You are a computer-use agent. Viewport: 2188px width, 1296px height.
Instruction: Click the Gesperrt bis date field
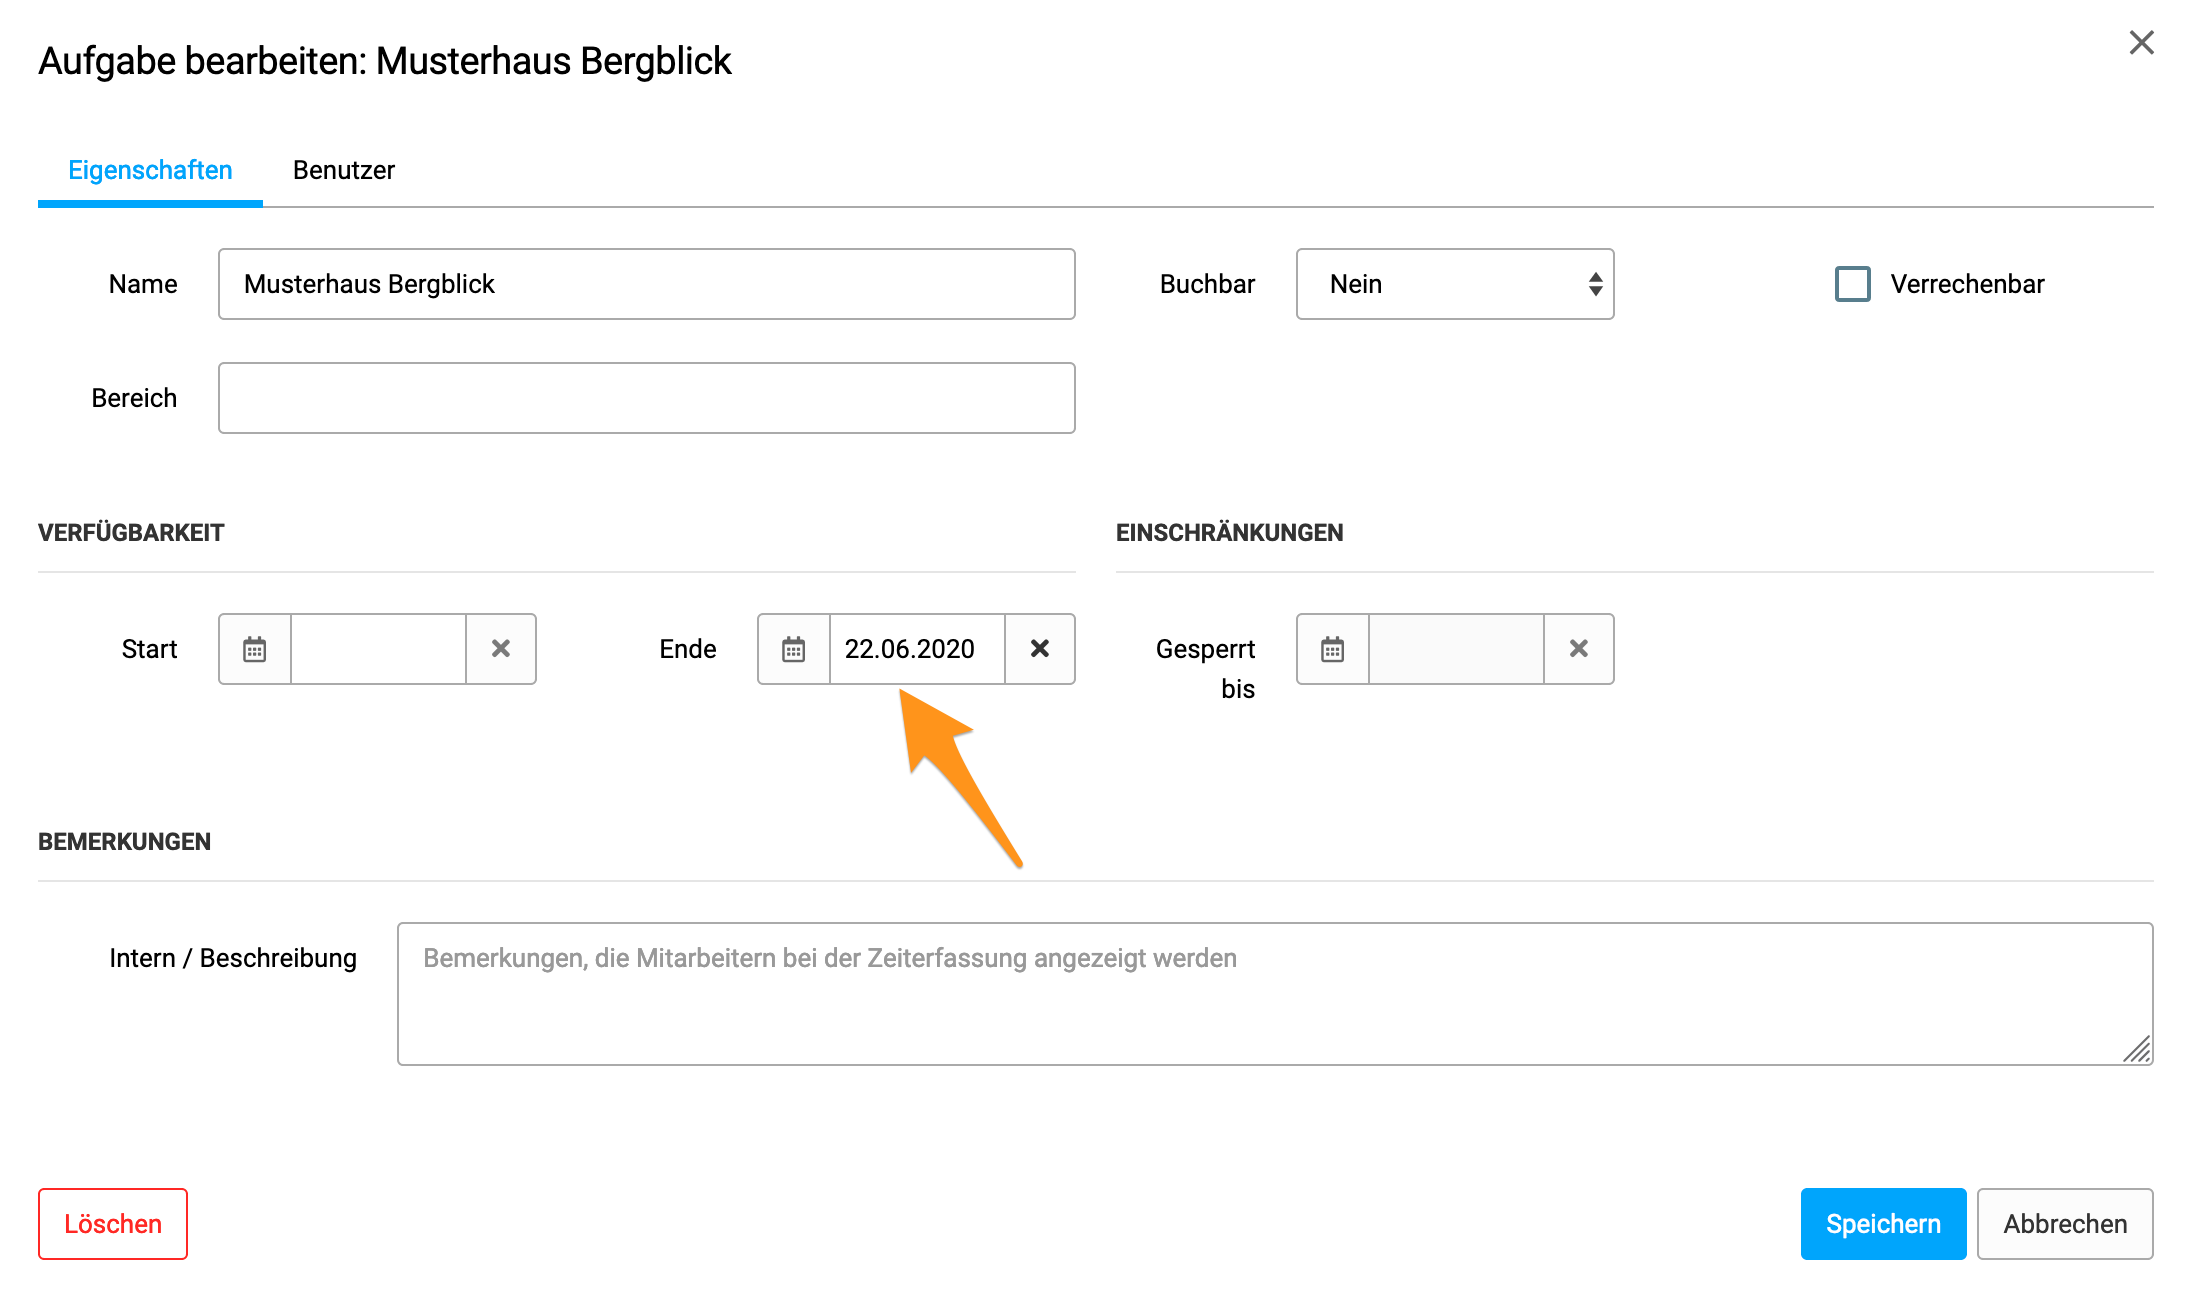click(x=1456, y=649)
